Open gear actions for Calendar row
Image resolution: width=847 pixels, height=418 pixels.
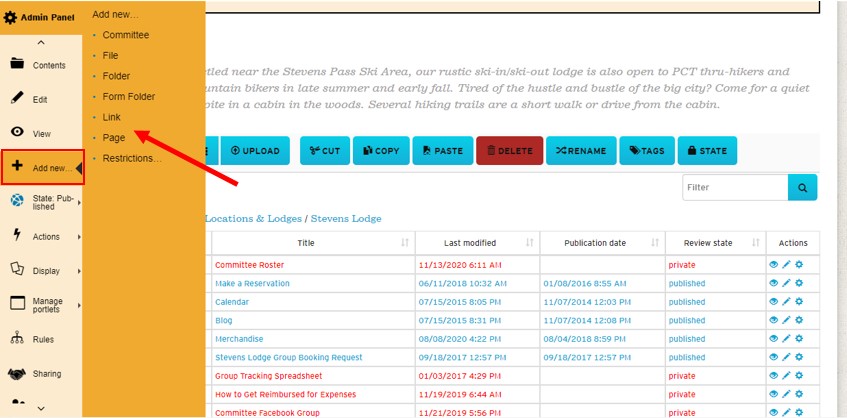pos(799,302)
